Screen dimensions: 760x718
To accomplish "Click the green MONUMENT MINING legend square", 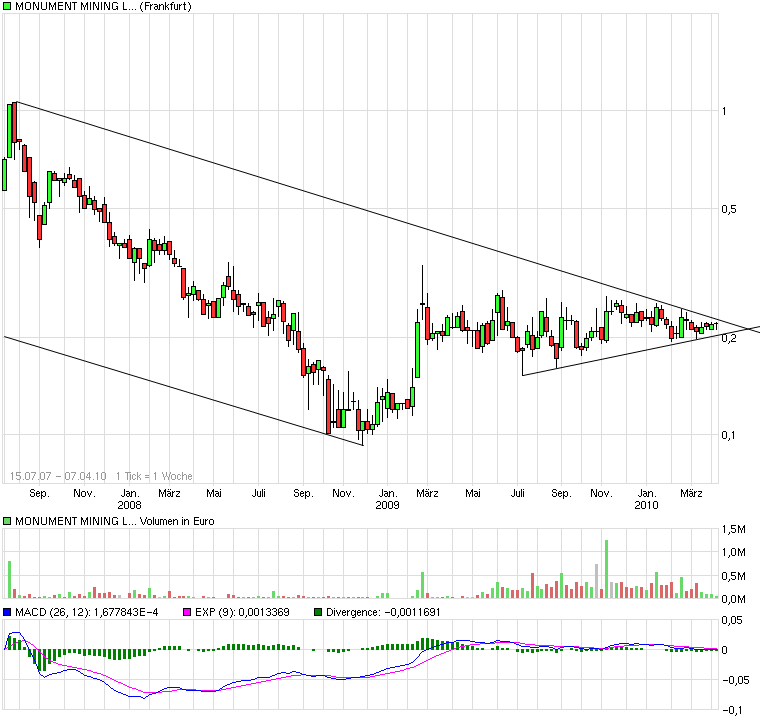I will click(7, 6).
